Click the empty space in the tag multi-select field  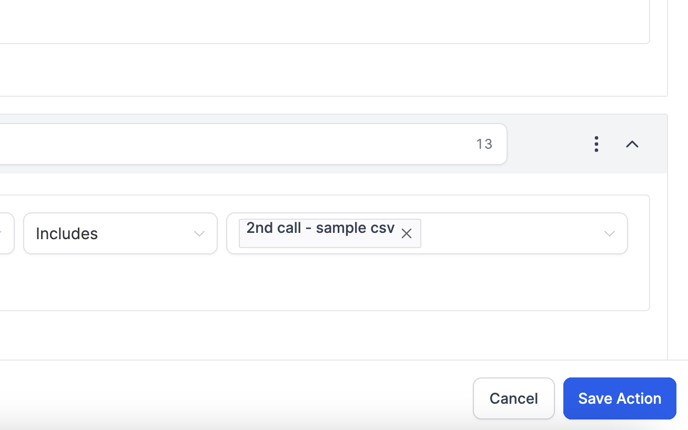(510, 234)
